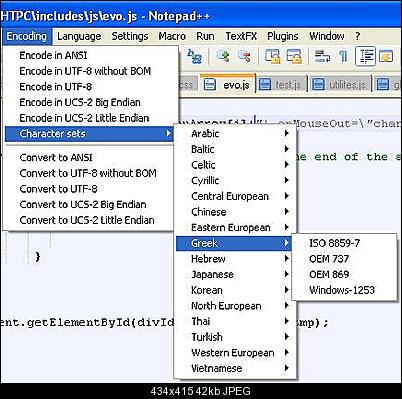Expand the Eastern European submenu

tap(235, 227)
